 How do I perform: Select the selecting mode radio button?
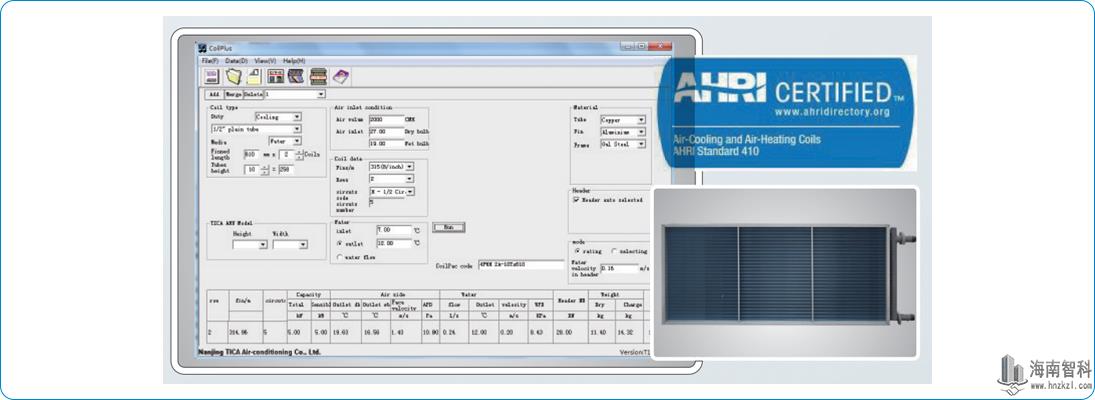click(x=615, y=251)
